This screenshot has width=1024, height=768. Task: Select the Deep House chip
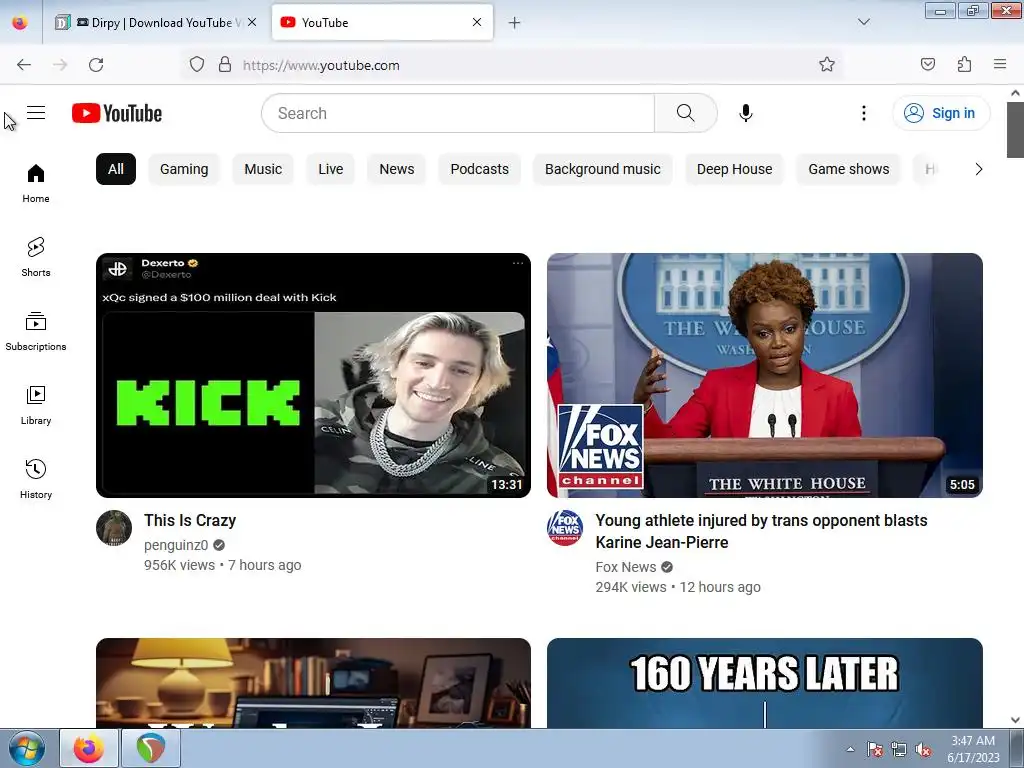(x=734, y=169)
